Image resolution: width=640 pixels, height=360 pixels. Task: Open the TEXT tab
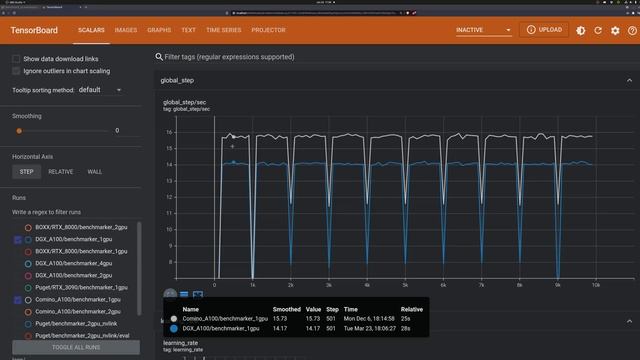[189, 30]
